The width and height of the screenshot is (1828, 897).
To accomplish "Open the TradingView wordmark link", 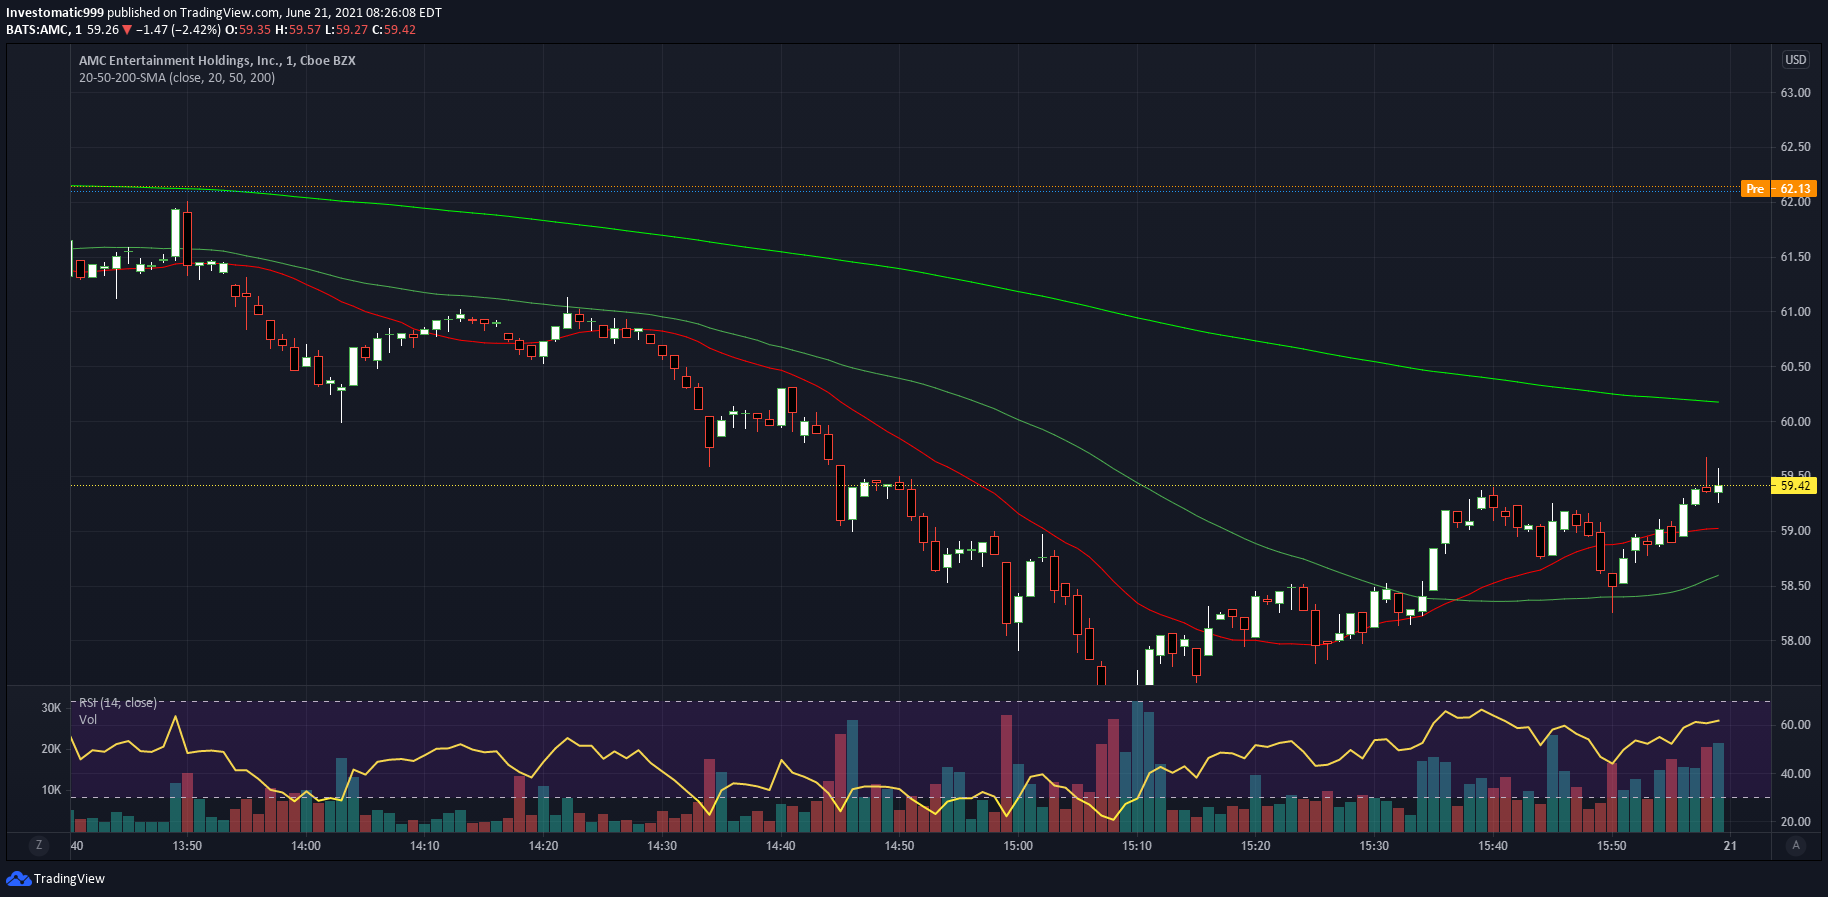I will click(69, 879).
